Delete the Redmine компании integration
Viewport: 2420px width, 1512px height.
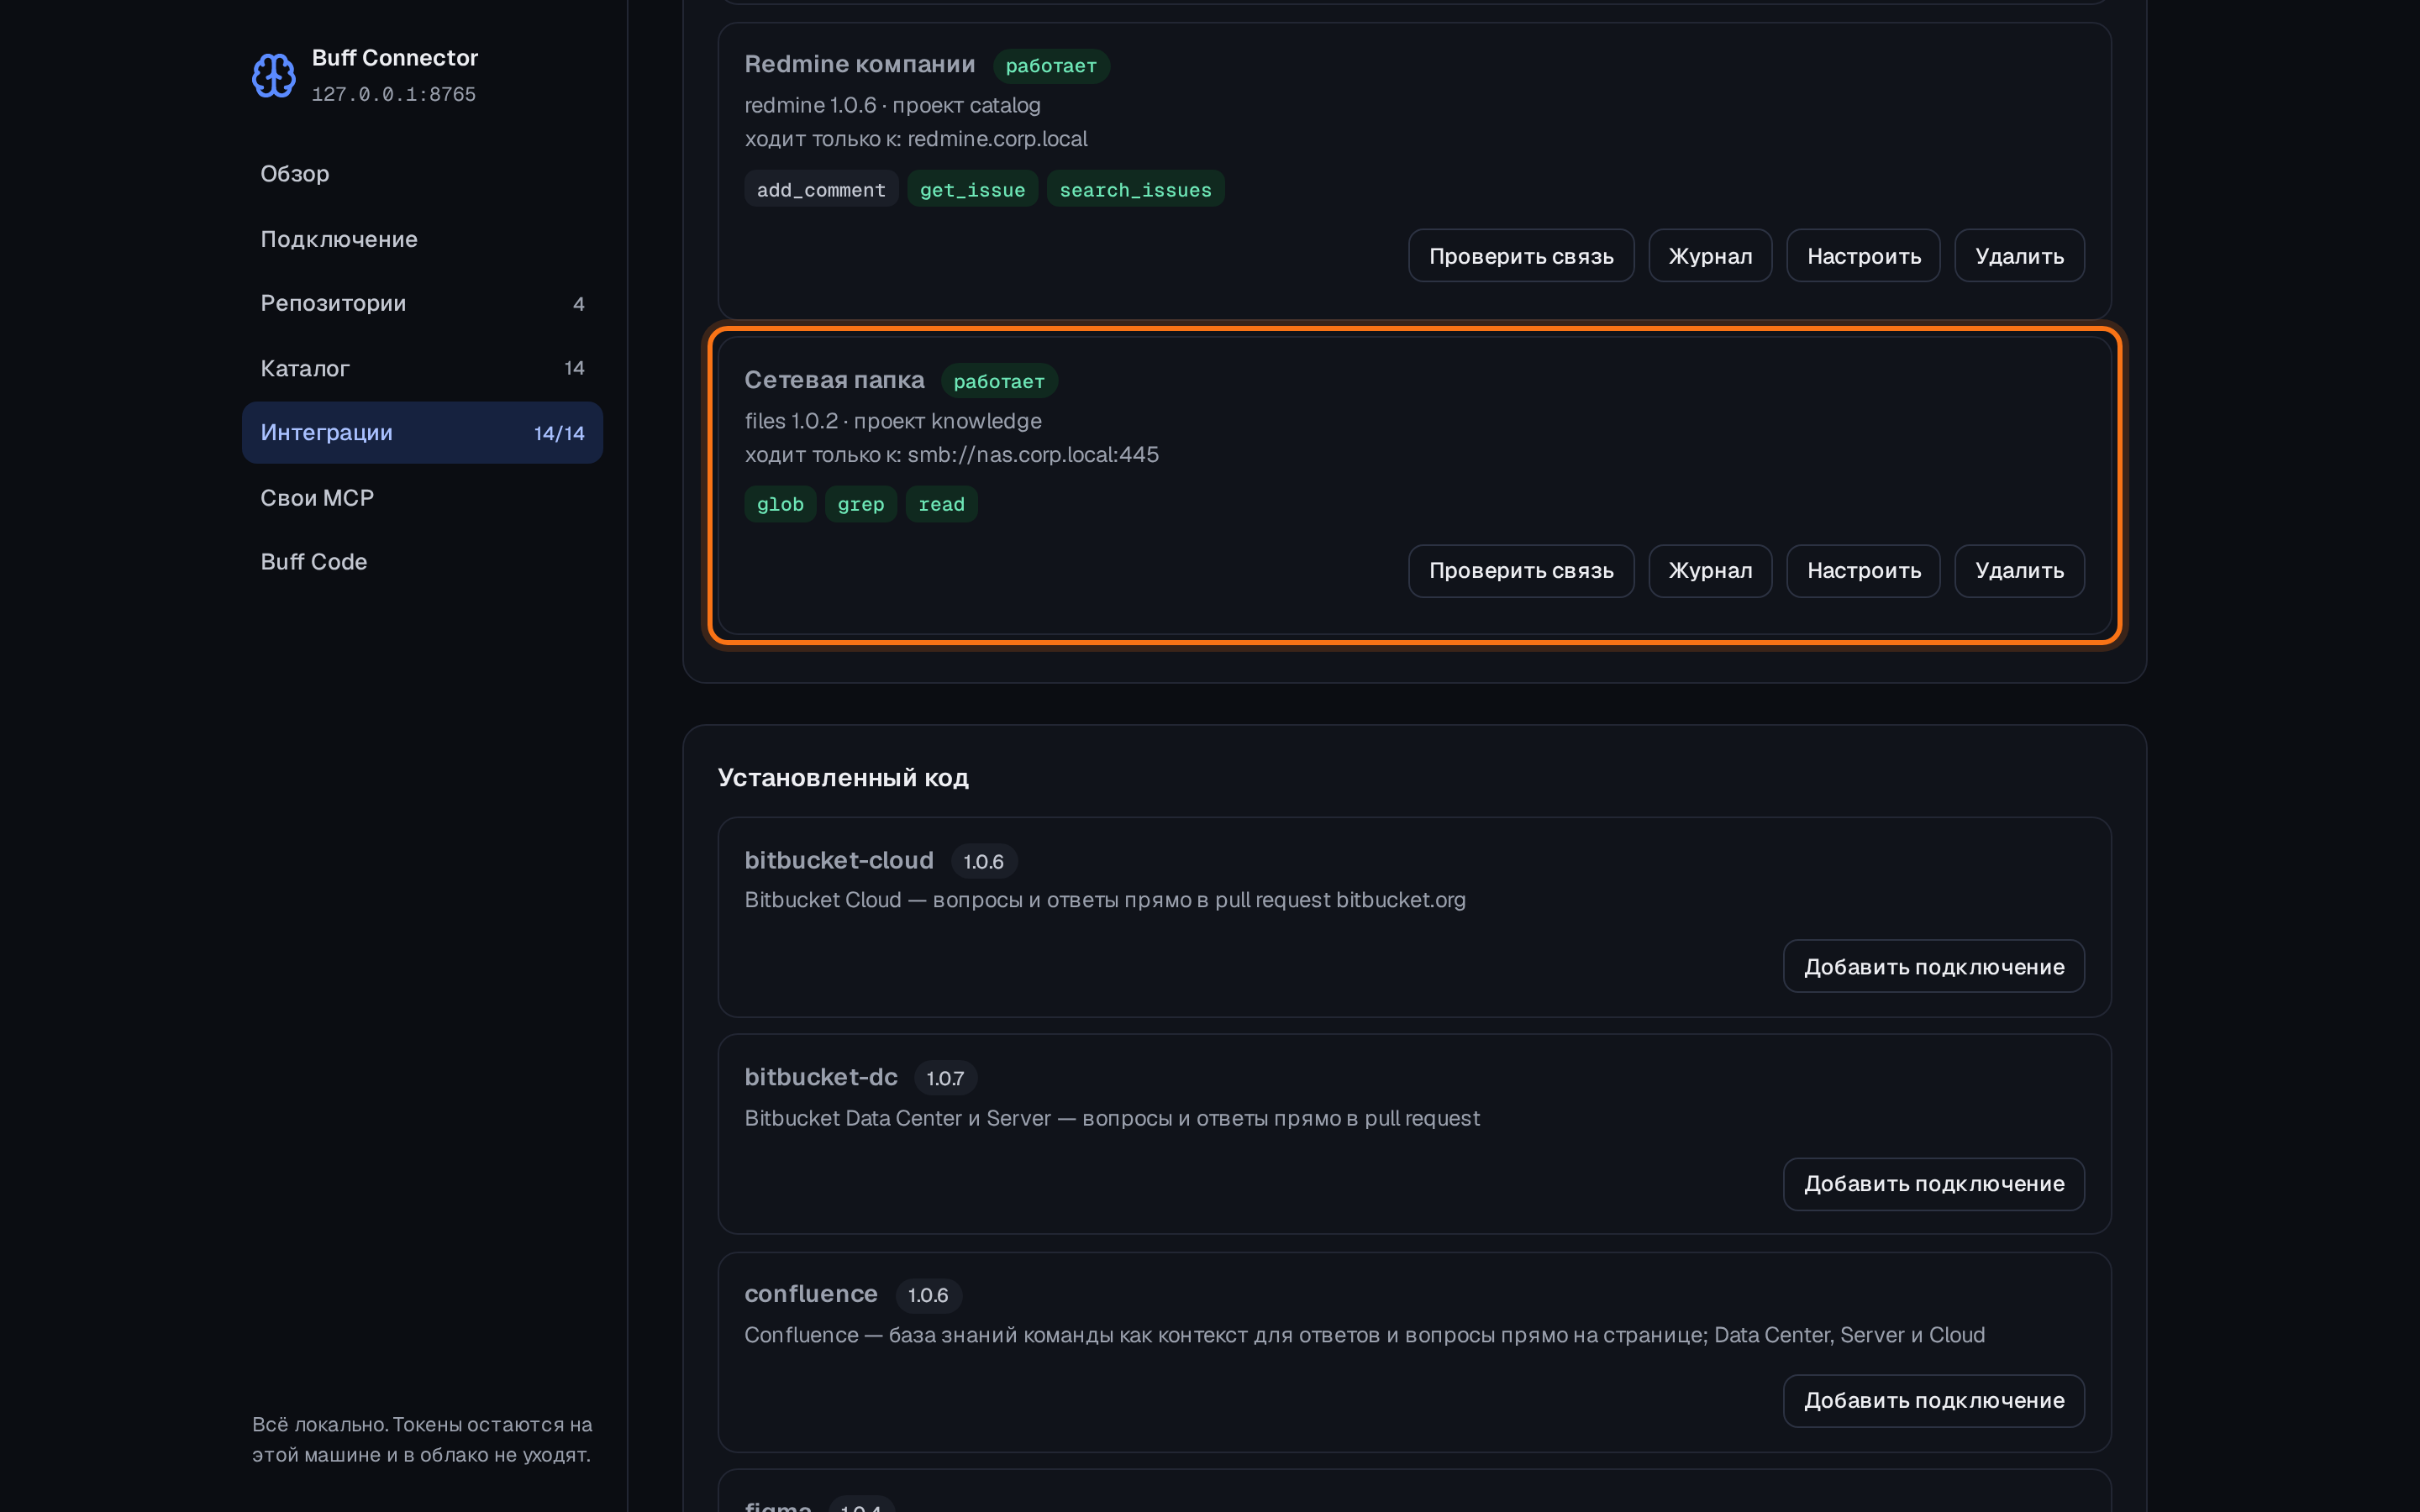pos(2019,256)
